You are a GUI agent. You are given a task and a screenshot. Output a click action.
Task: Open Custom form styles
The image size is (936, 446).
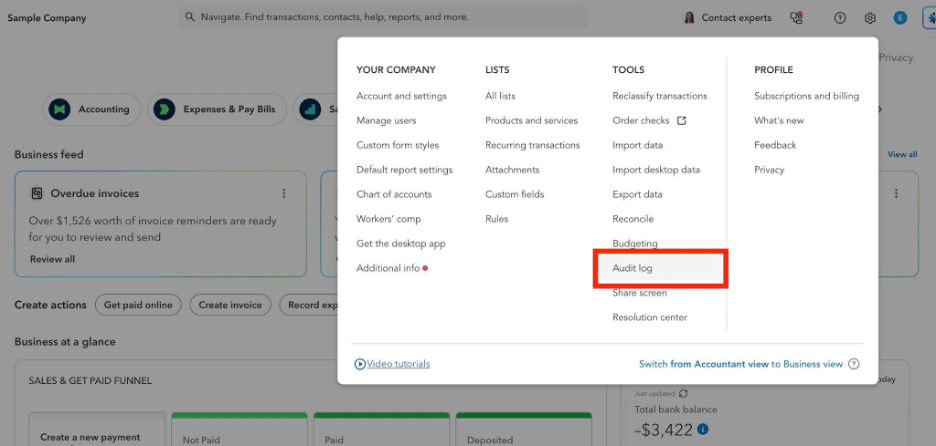[398, 145]
